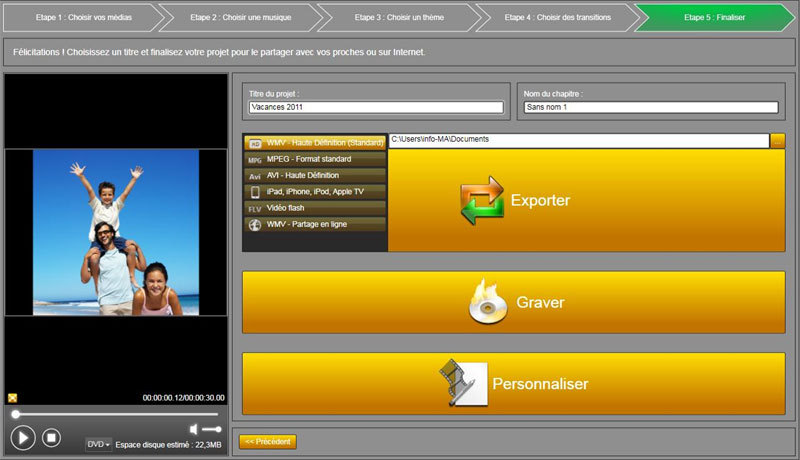Select the Vidéo flash FLV format
800x460 pixels.
[x=315, y=207]
